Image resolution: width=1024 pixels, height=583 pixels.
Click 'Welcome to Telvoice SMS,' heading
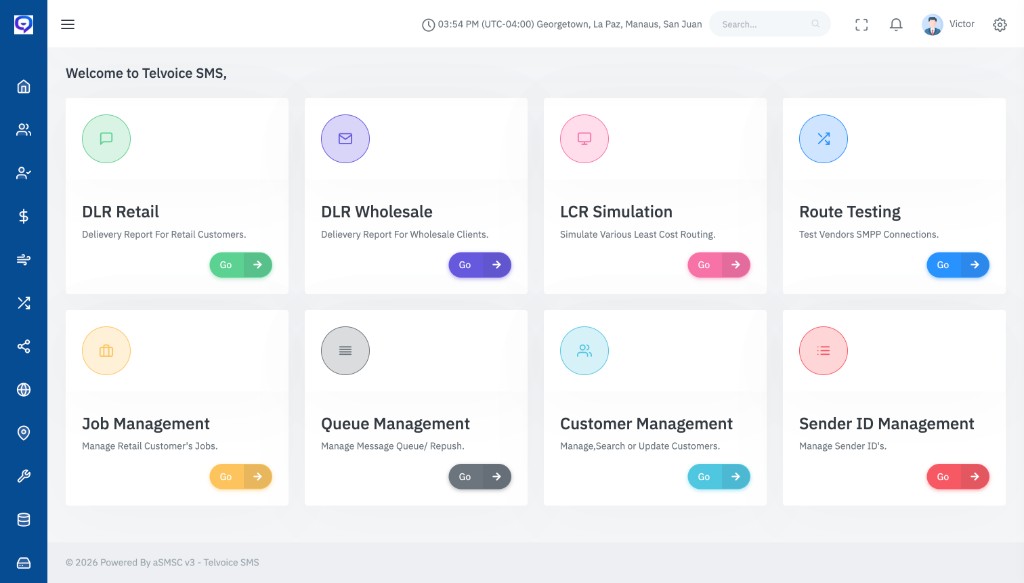tap(146, 73)
